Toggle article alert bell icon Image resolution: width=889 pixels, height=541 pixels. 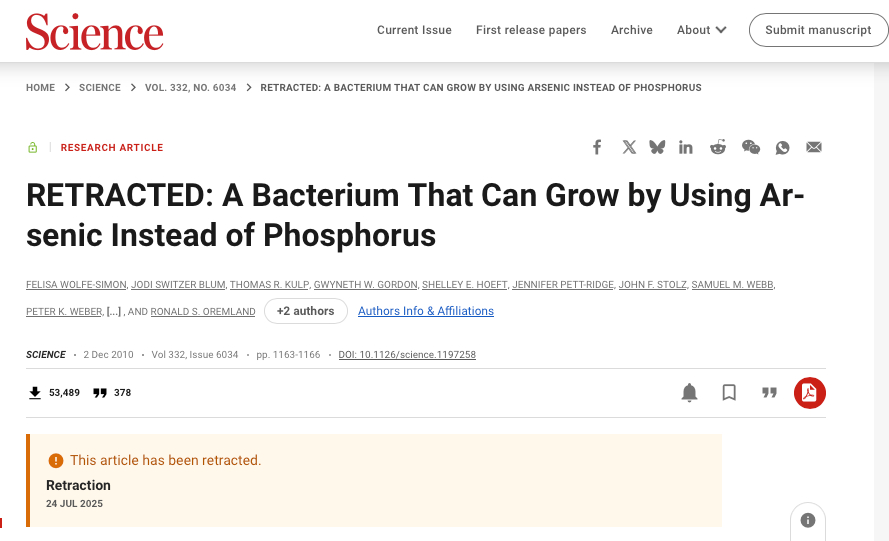click(689, 393)
